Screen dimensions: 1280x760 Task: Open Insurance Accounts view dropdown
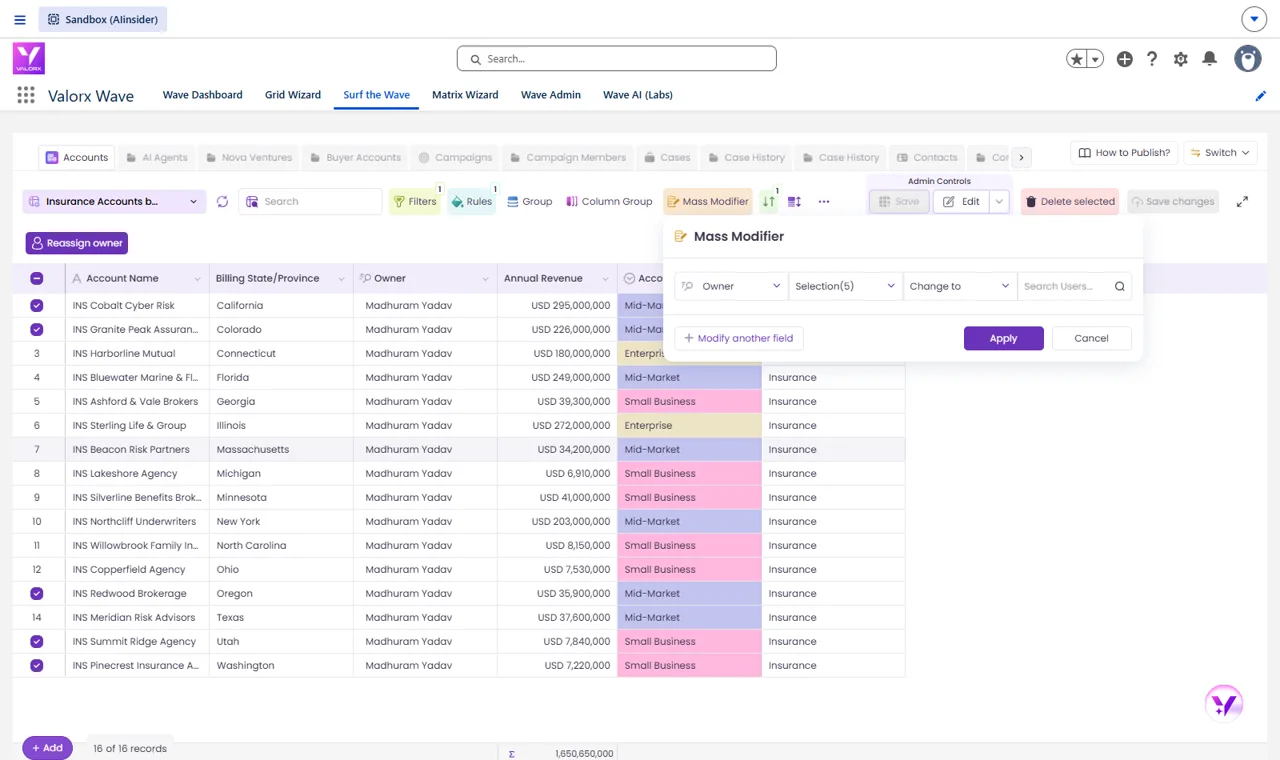114,201
